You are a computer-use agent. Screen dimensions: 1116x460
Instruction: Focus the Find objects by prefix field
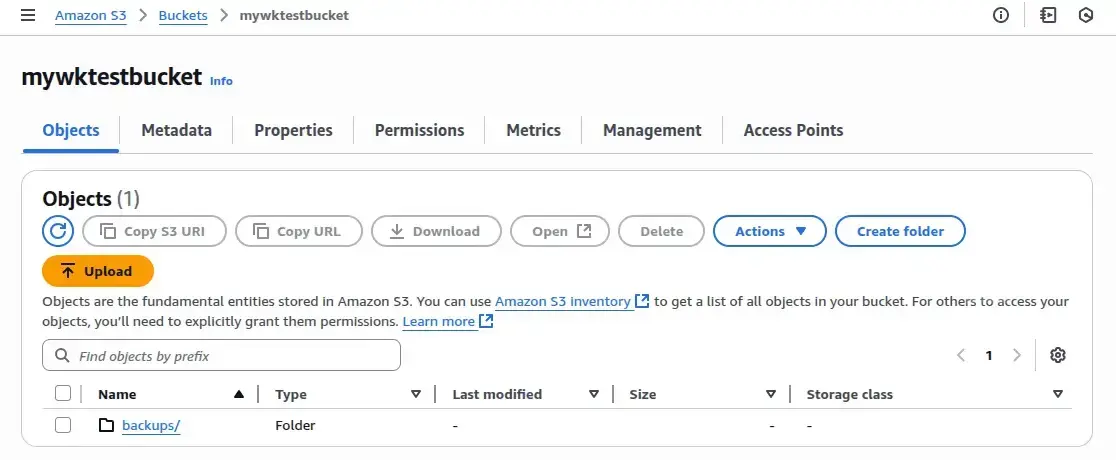221,355
